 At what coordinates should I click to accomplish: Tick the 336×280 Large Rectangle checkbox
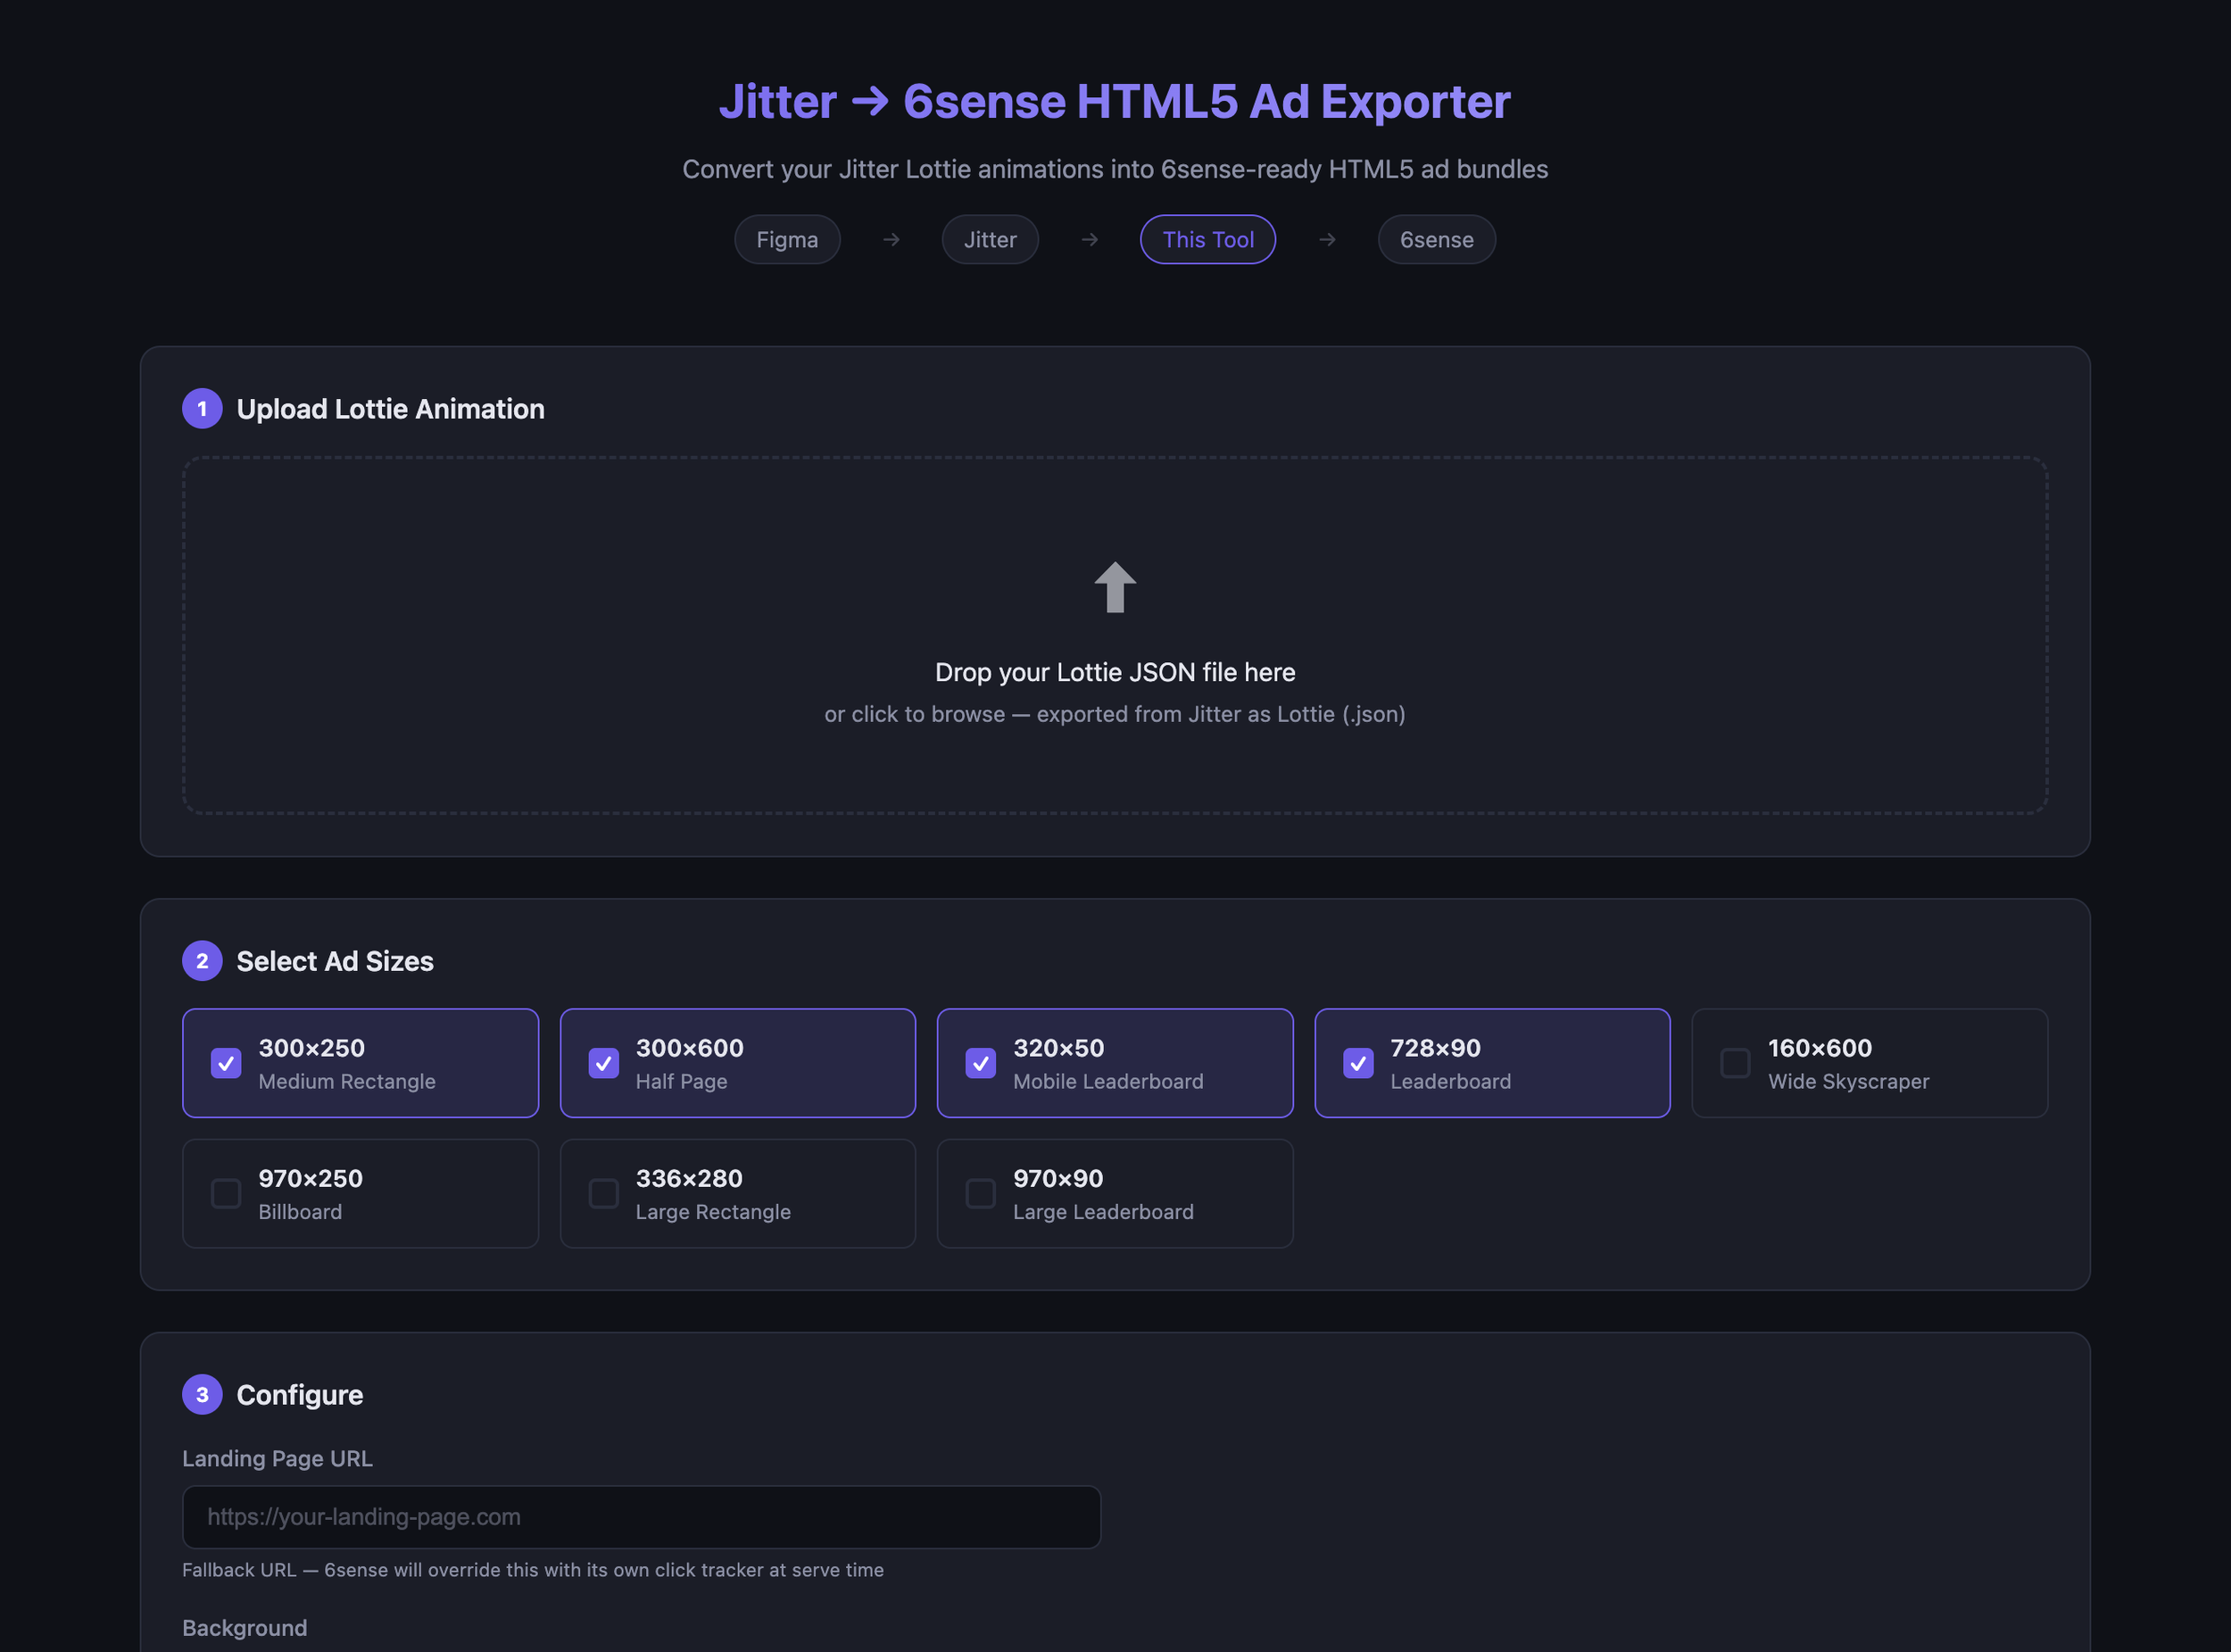(x=603, y=1193)
